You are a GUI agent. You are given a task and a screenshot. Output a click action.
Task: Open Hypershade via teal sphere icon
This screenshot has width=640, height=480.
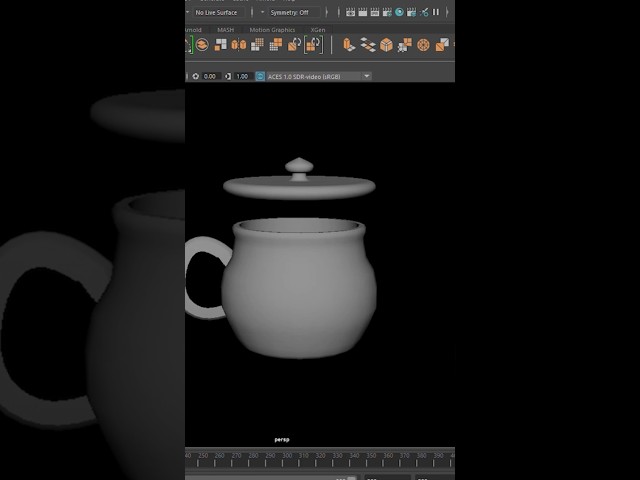(399, 12)
